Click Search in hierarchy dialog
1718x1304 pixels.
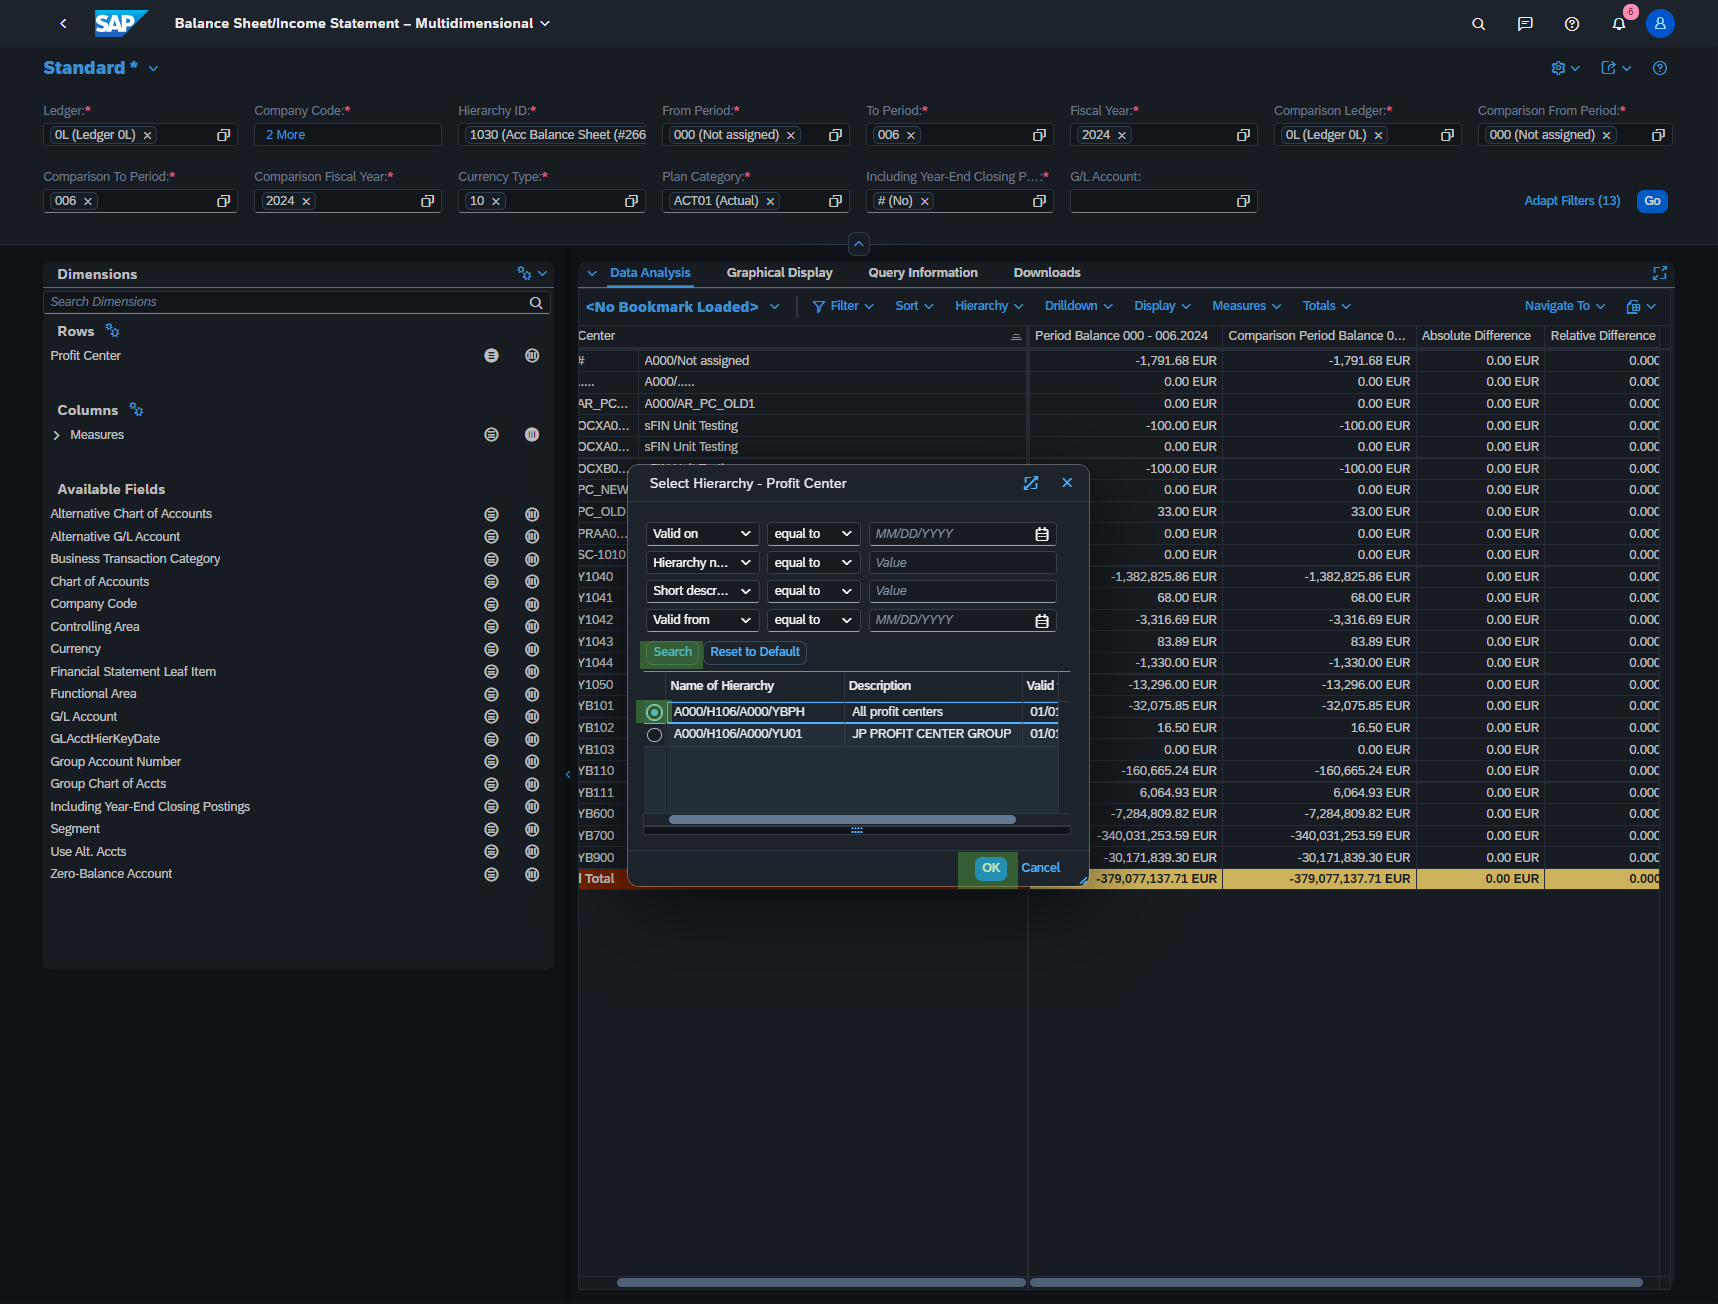(672, 652)
